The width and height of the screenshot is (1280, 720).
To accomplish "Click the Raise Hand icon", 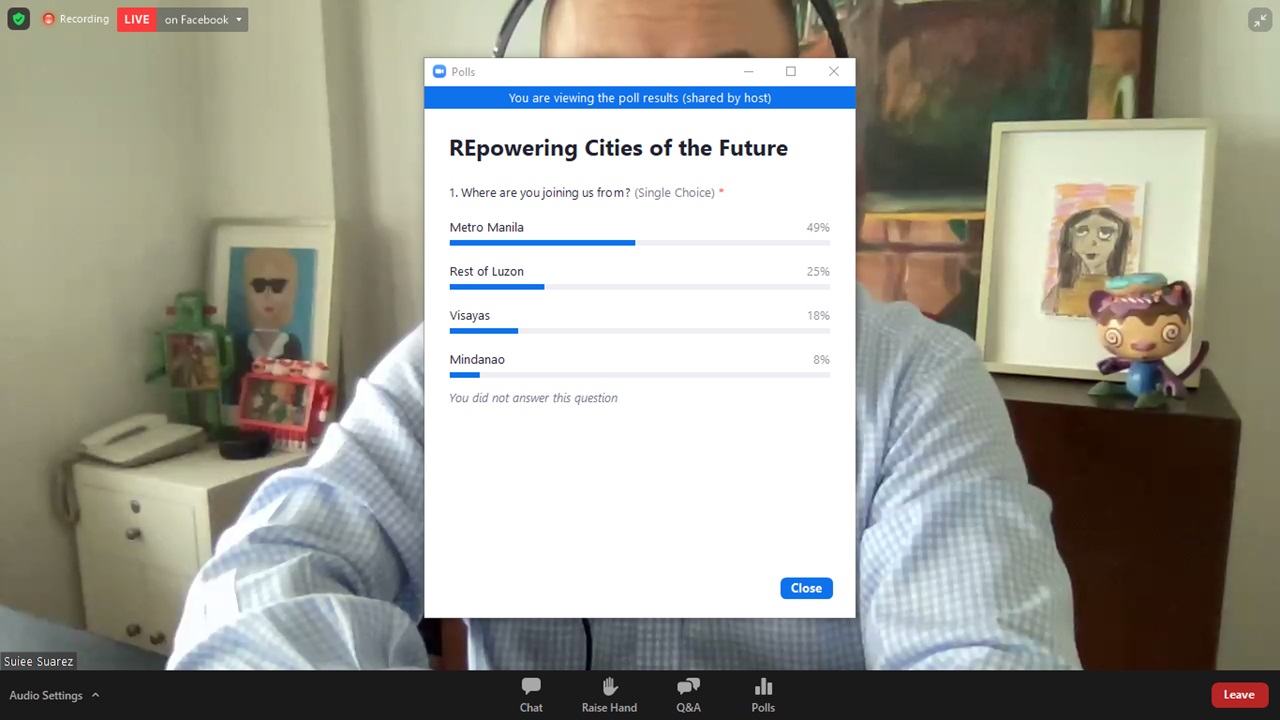I will tap(609, 687).
